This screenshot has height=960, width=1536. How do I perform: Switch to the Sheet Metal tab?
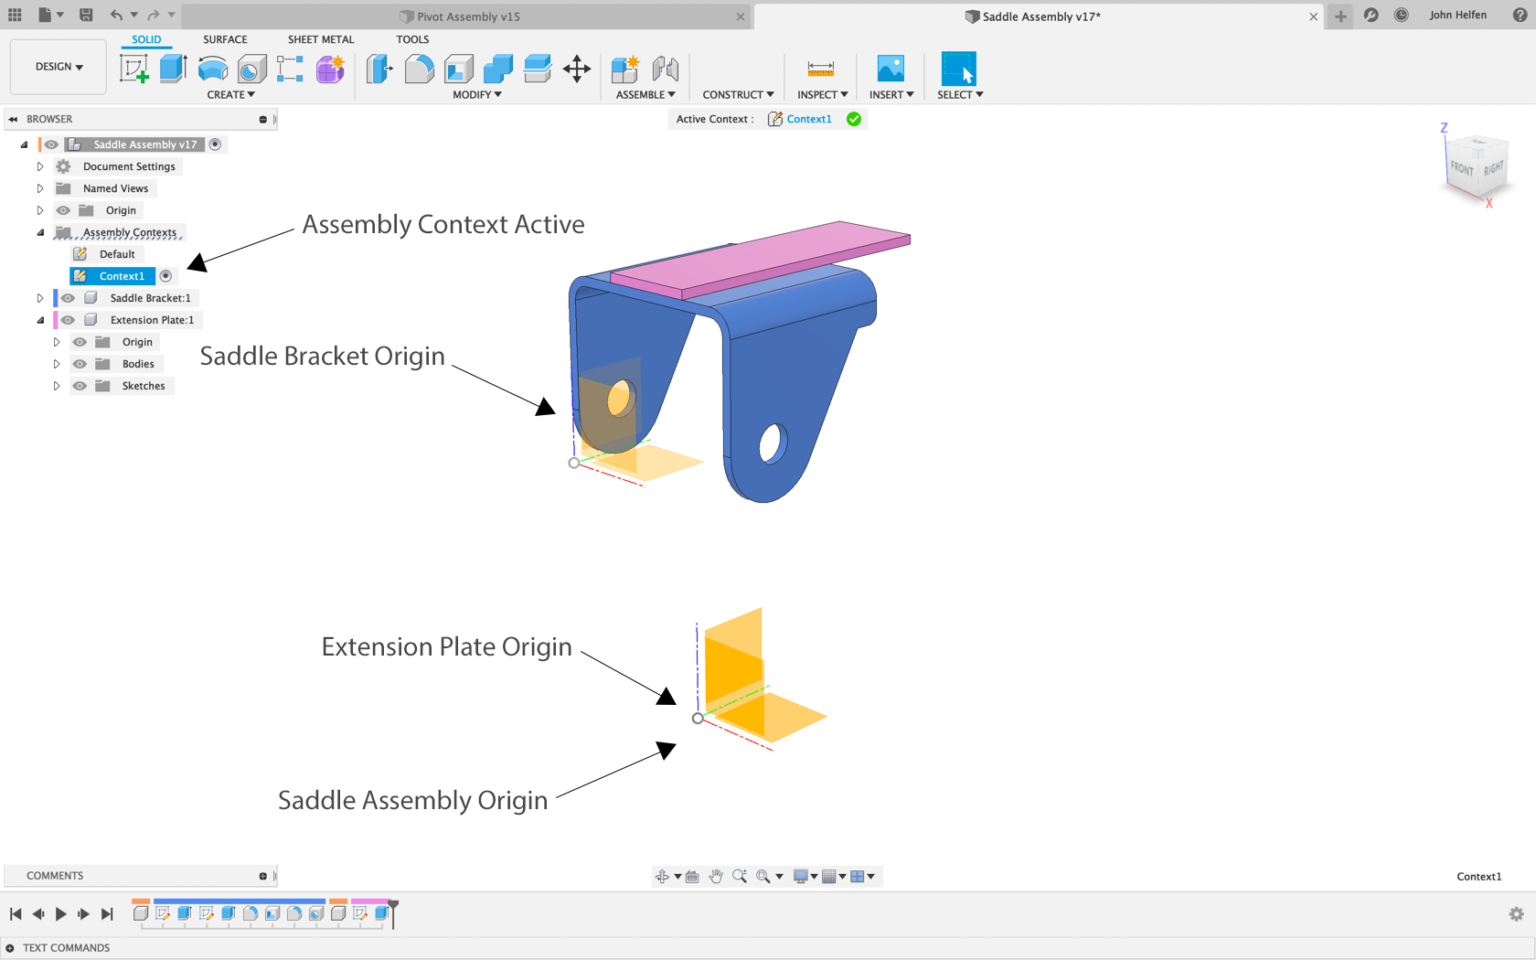(320, 39)
